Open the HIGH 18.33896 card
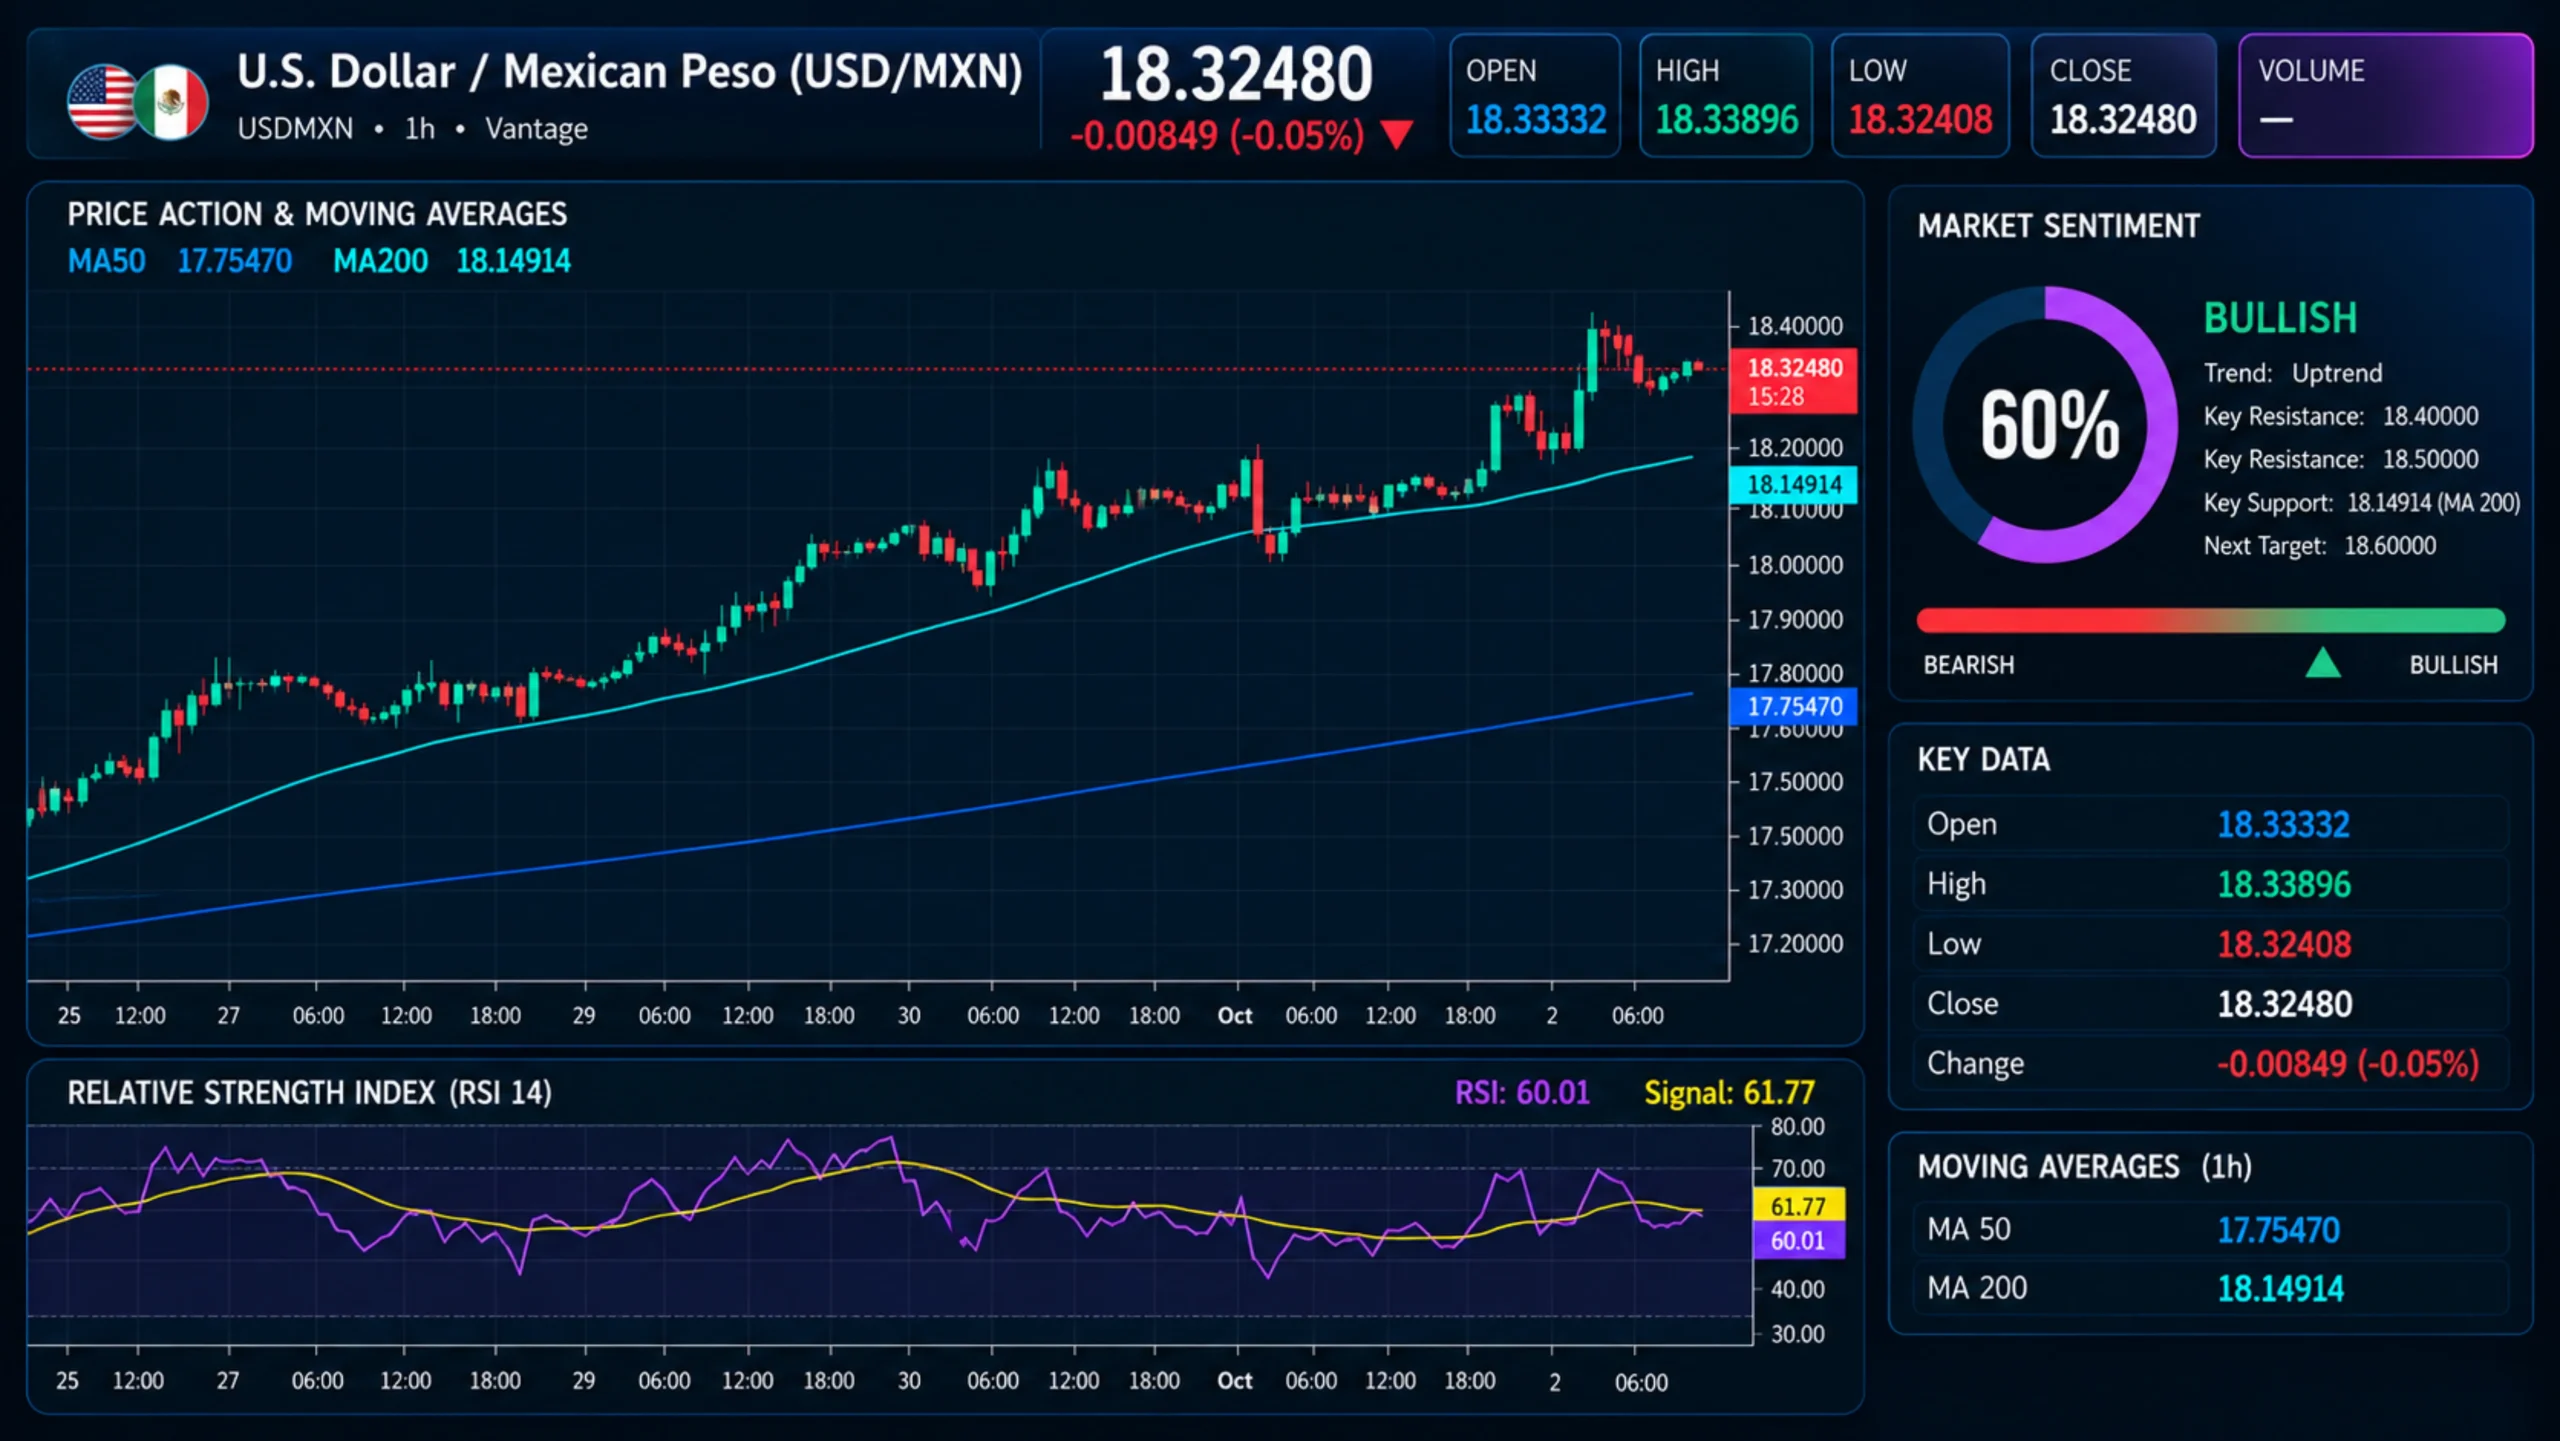This screenshot has width=2560, height=1441. (1725, 96)
